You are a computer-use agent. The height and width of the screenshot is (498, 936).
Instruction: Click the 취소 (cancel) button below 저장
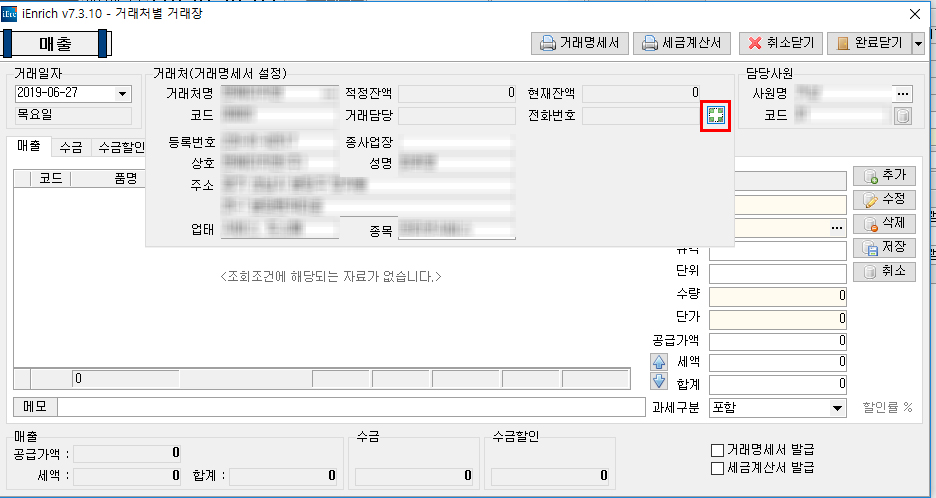(x=884, y=271)
